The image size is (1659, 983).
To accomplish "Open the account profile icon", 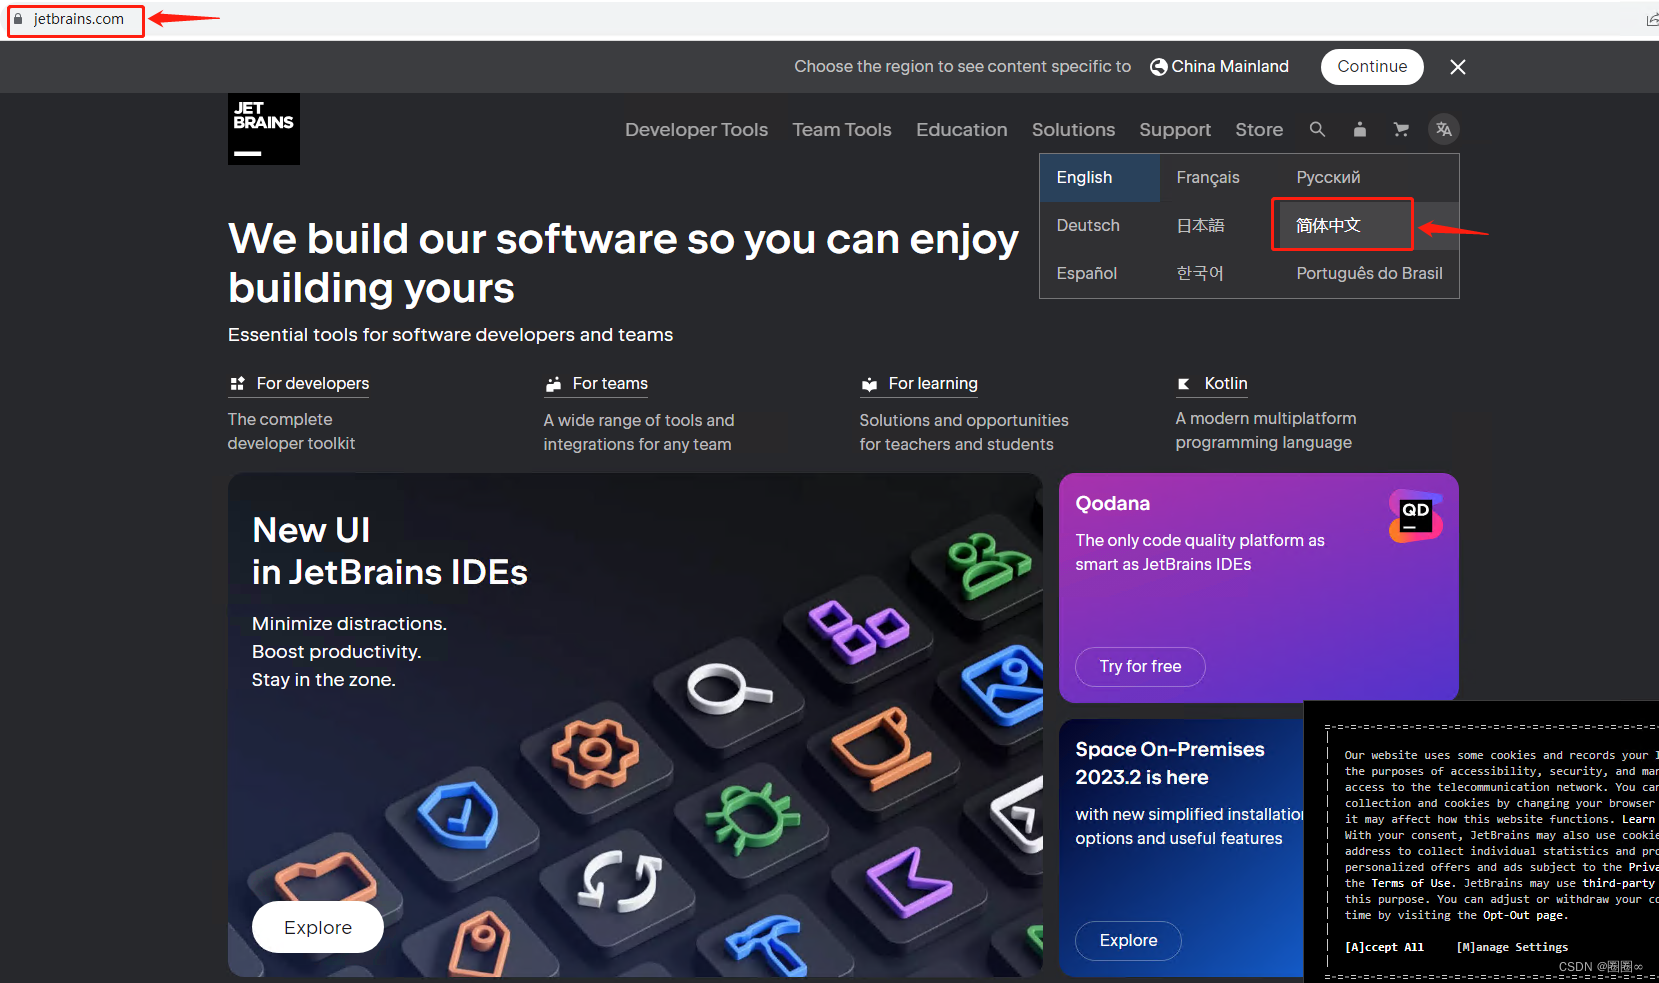I will (1359, 129).
